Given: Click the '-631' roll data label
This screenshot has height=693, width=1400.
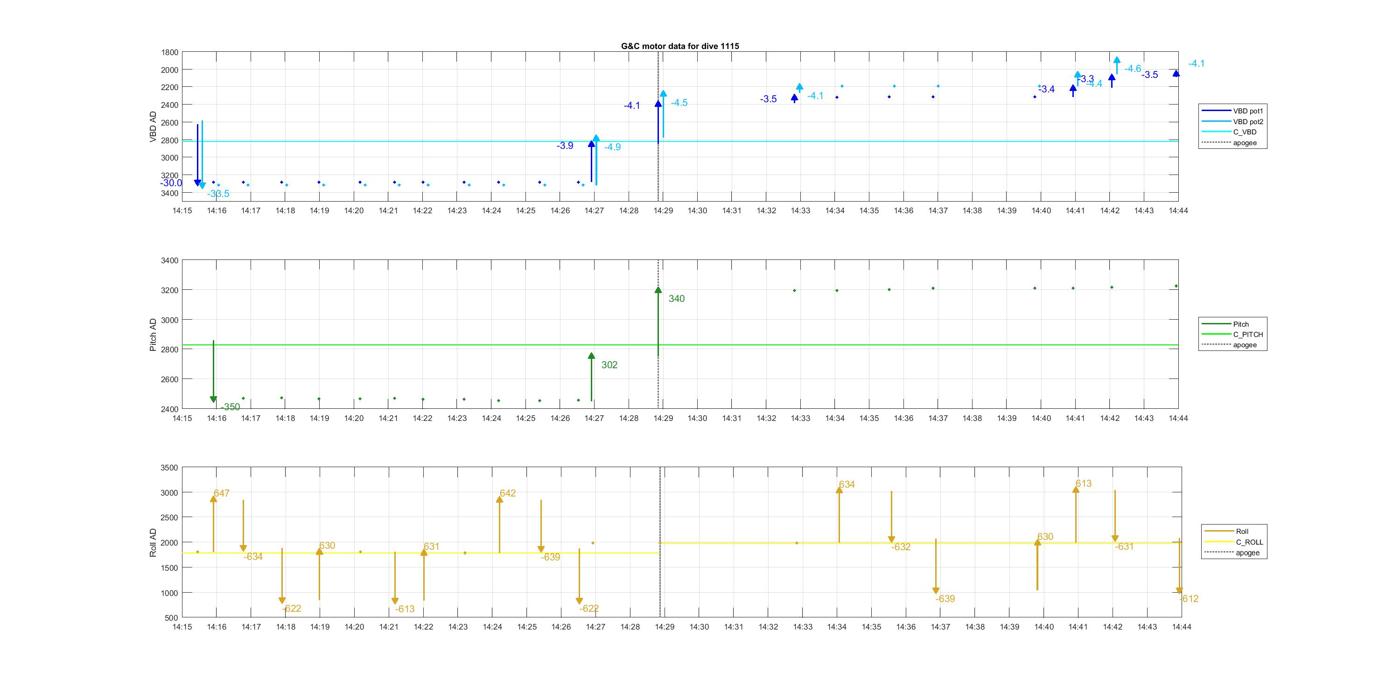Looking at the screenshot, I should [1124, 547].
